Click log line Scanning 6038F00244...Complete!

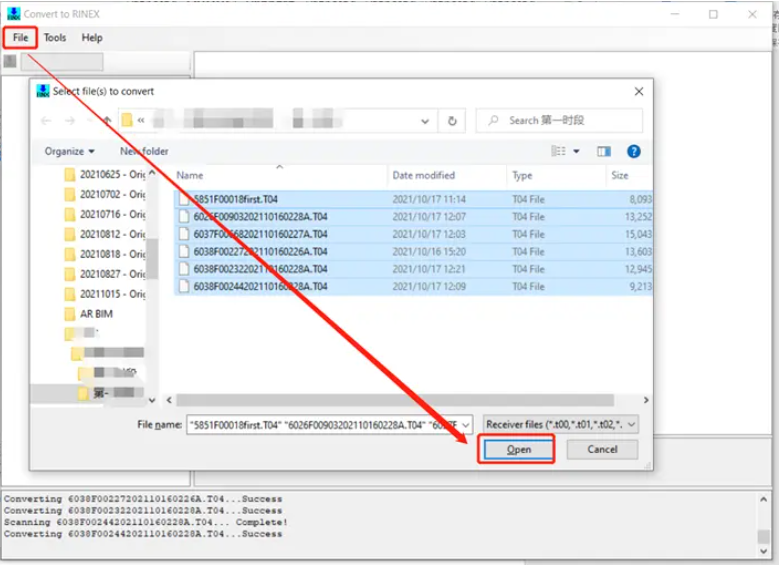coord(146,523)
